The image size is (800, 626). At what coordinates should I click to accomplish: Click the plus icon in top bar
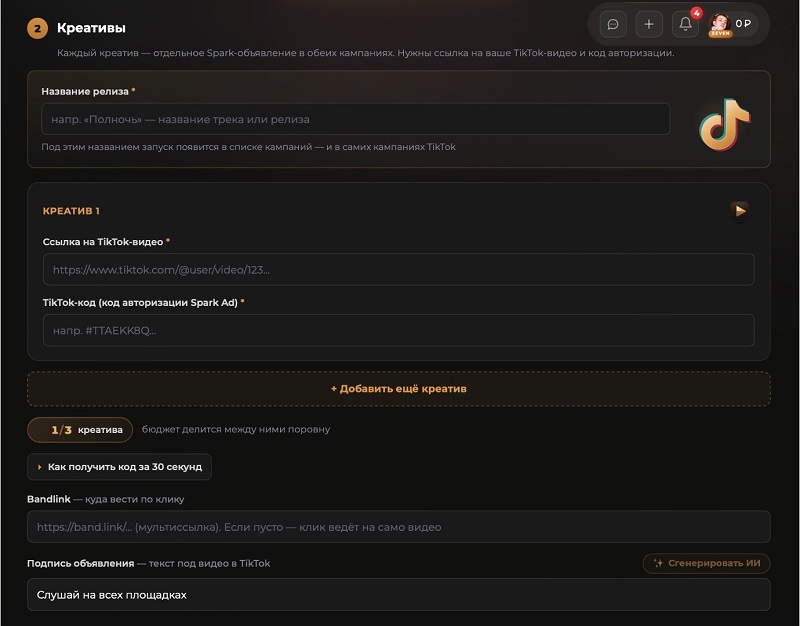[x=649, y=24]
